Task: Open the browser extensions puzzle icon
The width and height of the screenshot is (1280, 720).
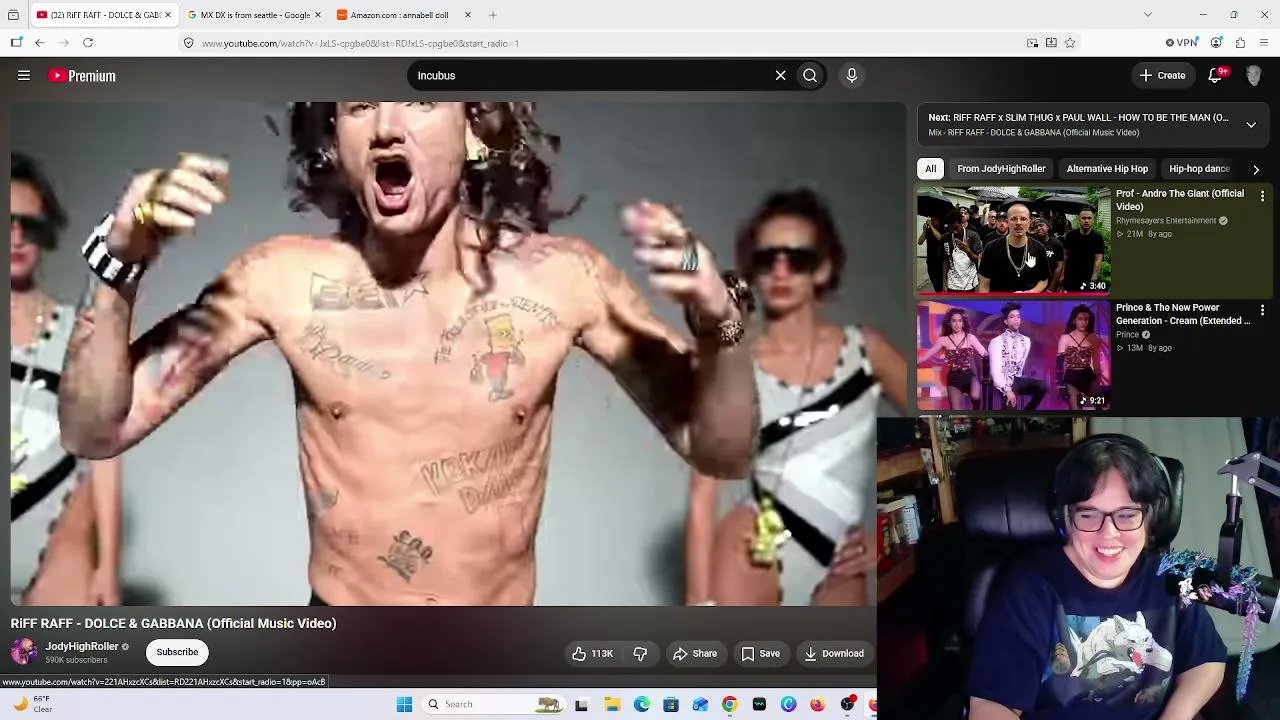Action: (x=1240, y=43)
